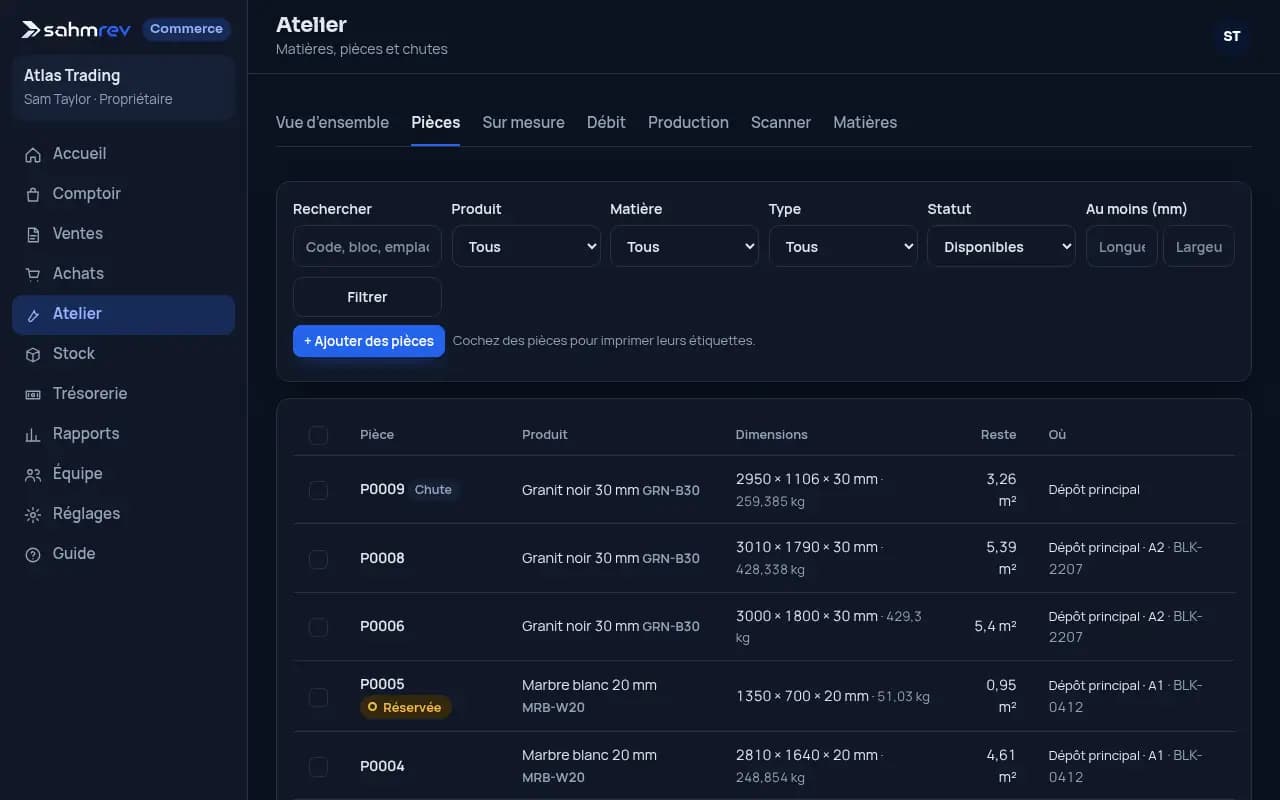
Task: Open Accueil via its home icon
Action: (x=33, y=154)
